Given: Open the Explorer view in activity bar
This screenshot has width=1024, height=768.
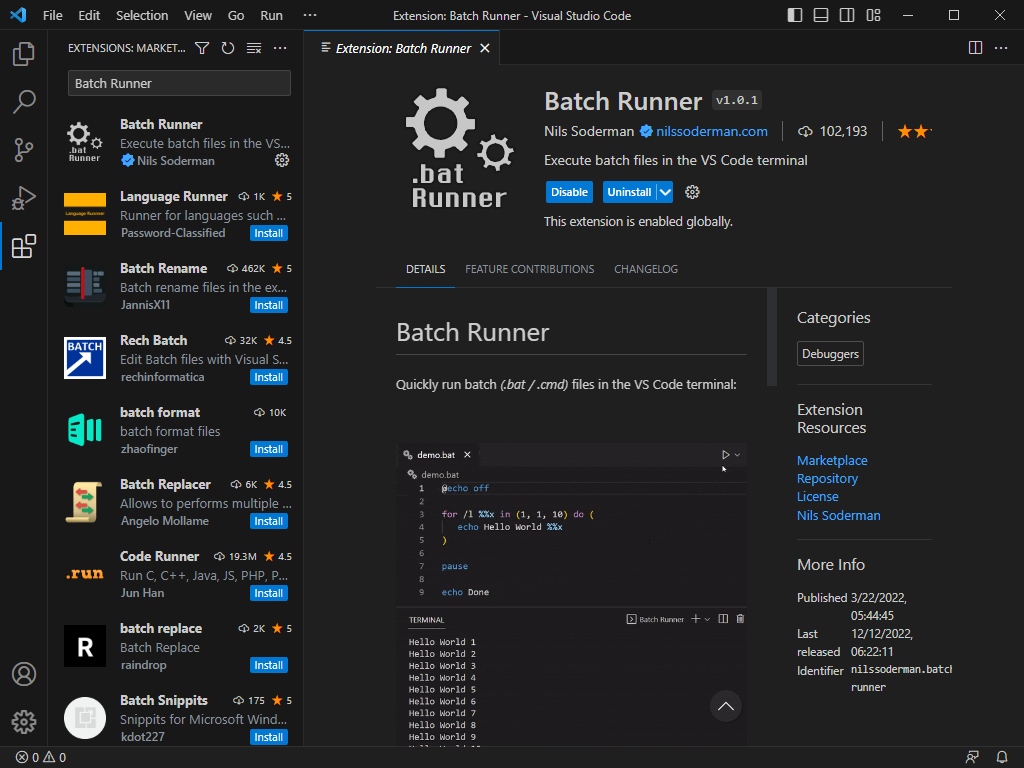Looking at the screenshot, I should (x=24, y=54).
